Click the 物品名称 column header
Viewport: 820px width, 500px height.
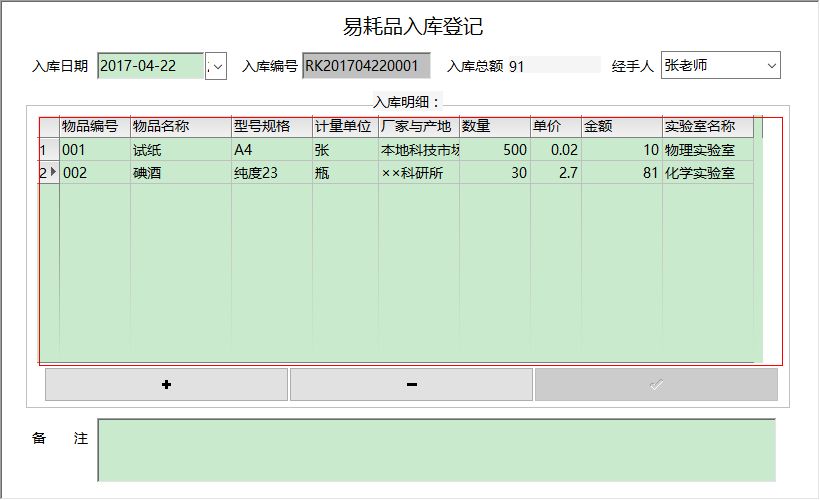(180, 127)
